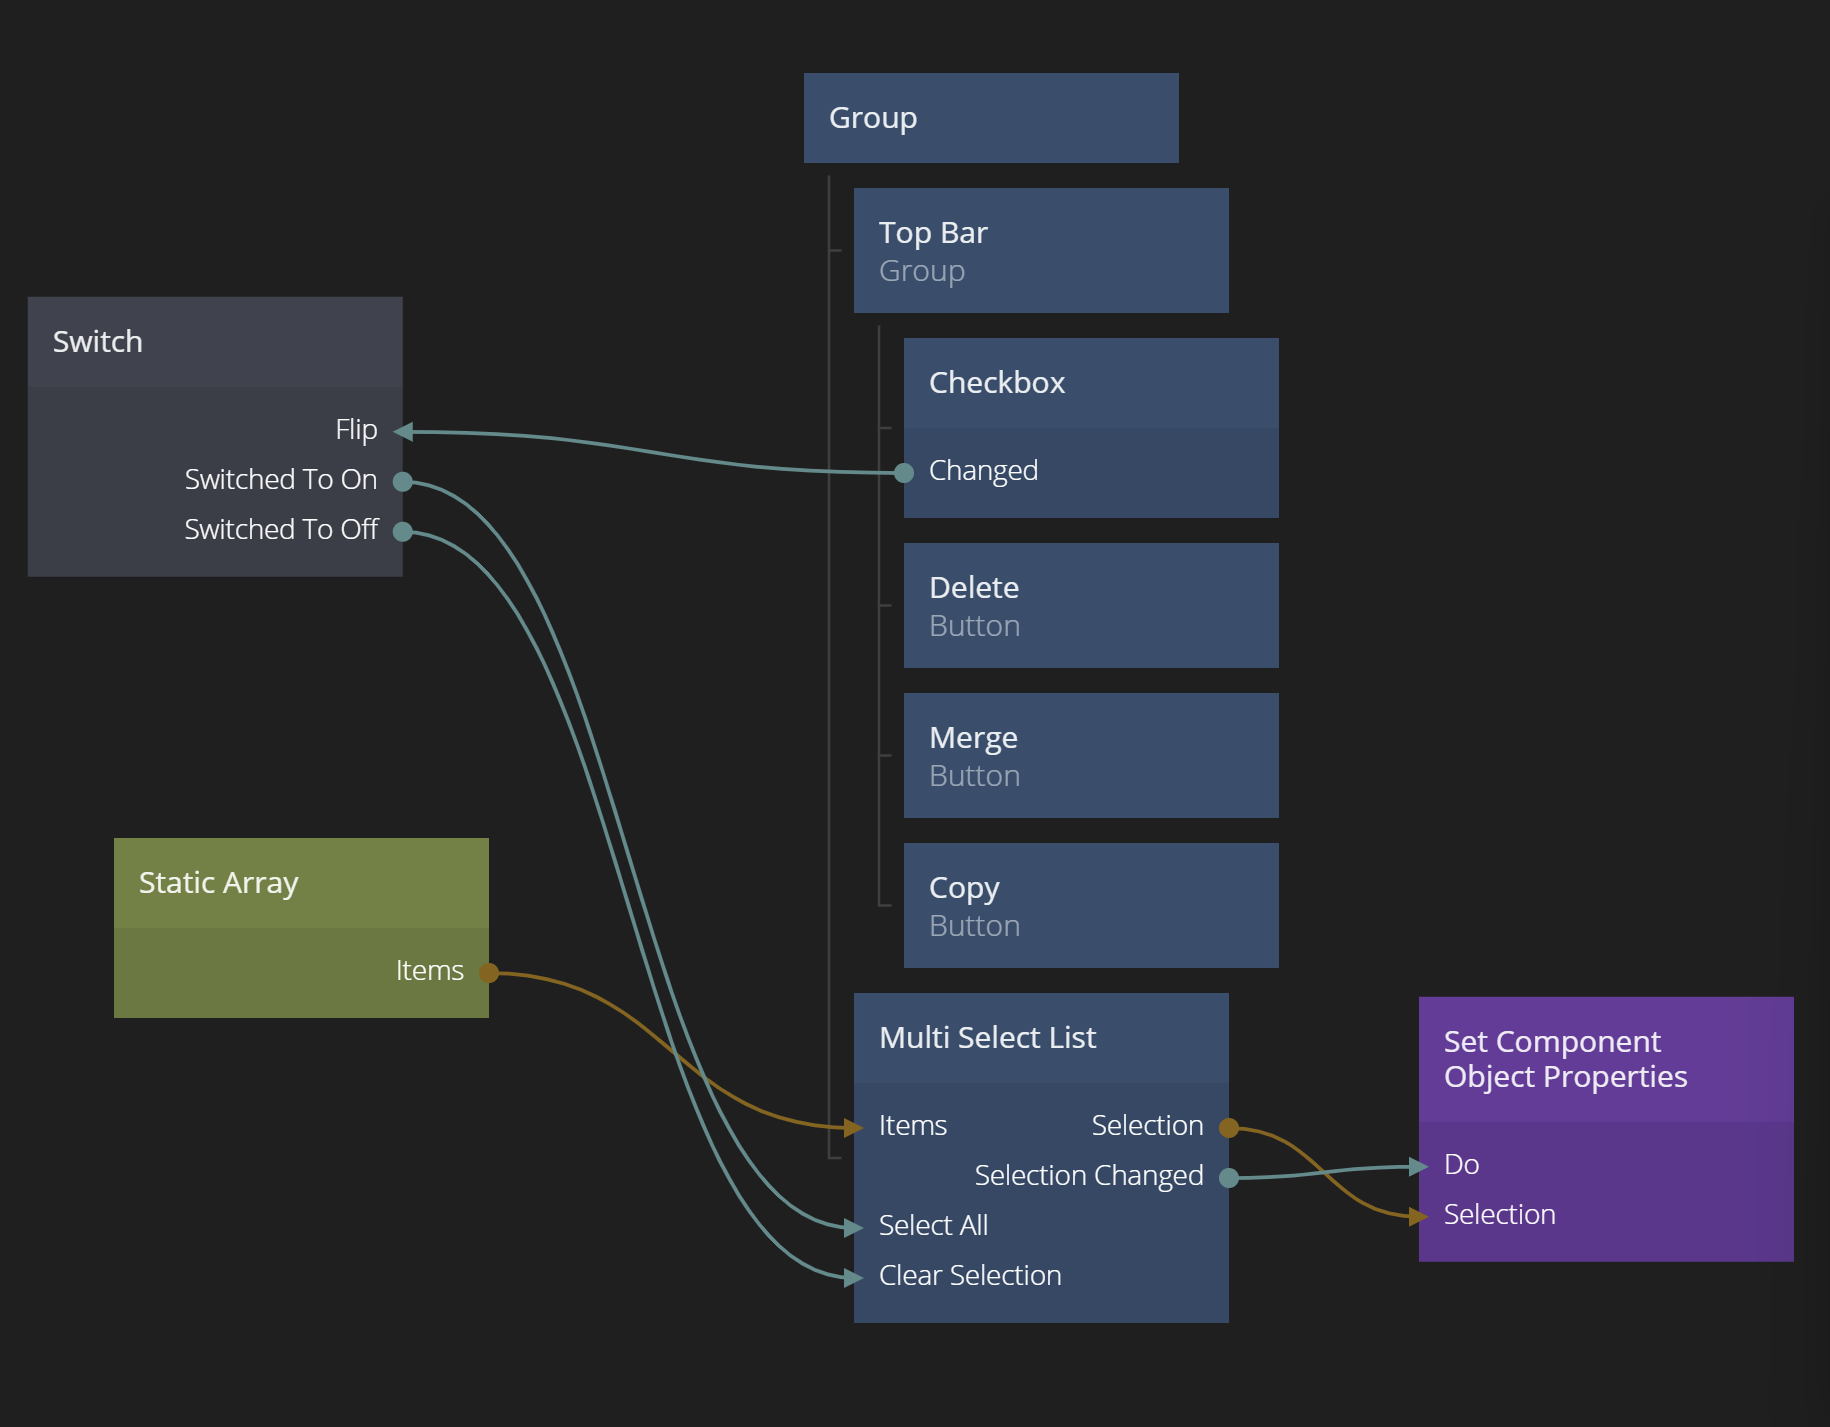This screenshot has width=1830, height=1427.
Task: Select the Top Bar group node
Action: 1040,251
